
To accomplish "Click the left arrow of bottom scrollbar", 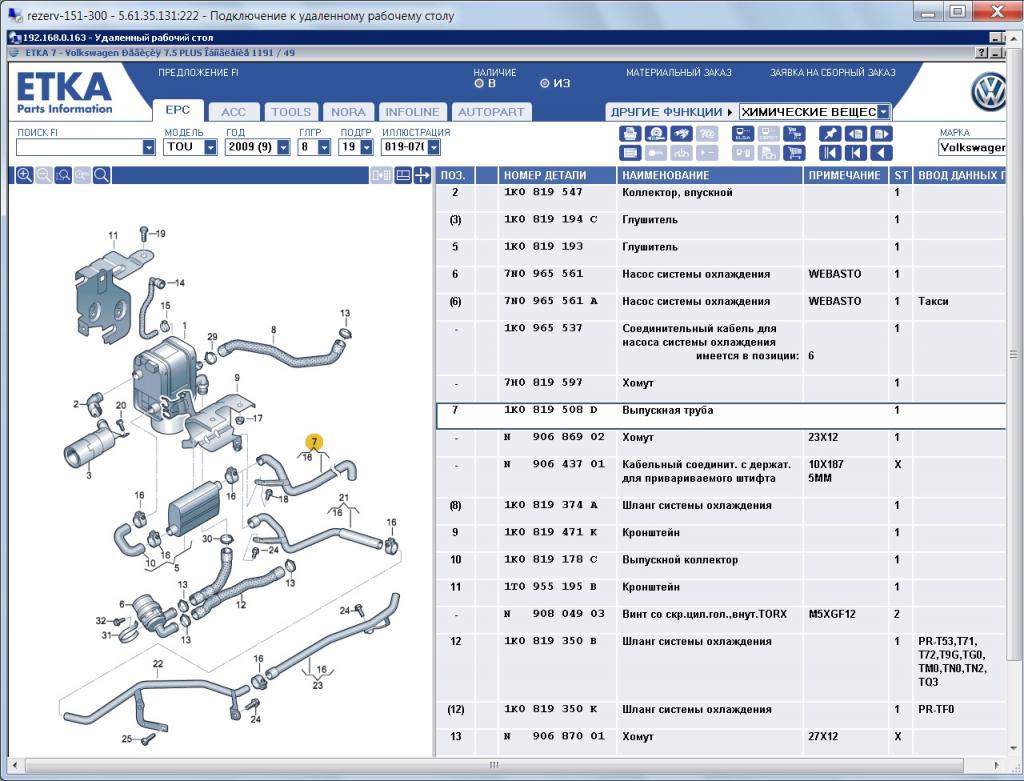I will click(x=15, y=765).
